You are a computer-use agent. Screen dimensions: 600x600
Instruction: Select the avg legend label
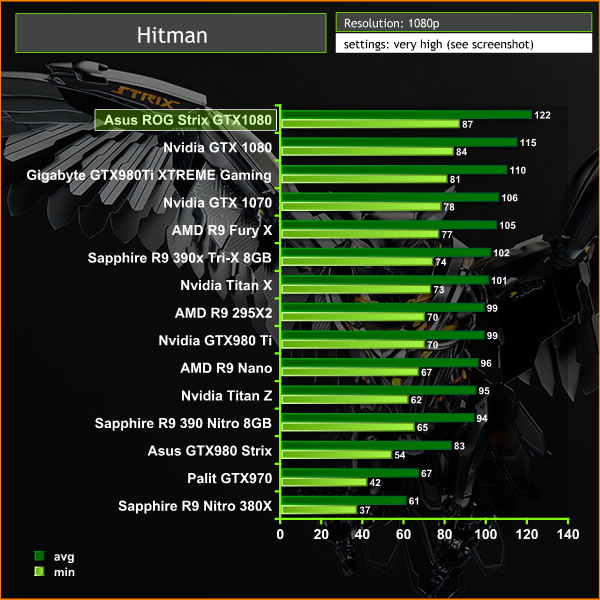pos(64,557)
